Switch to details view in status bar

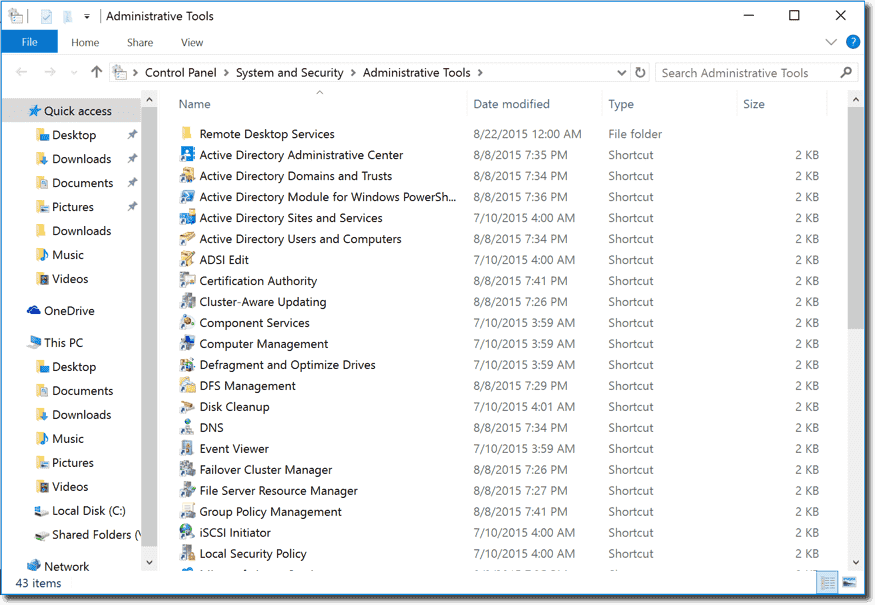click(828, 583)
